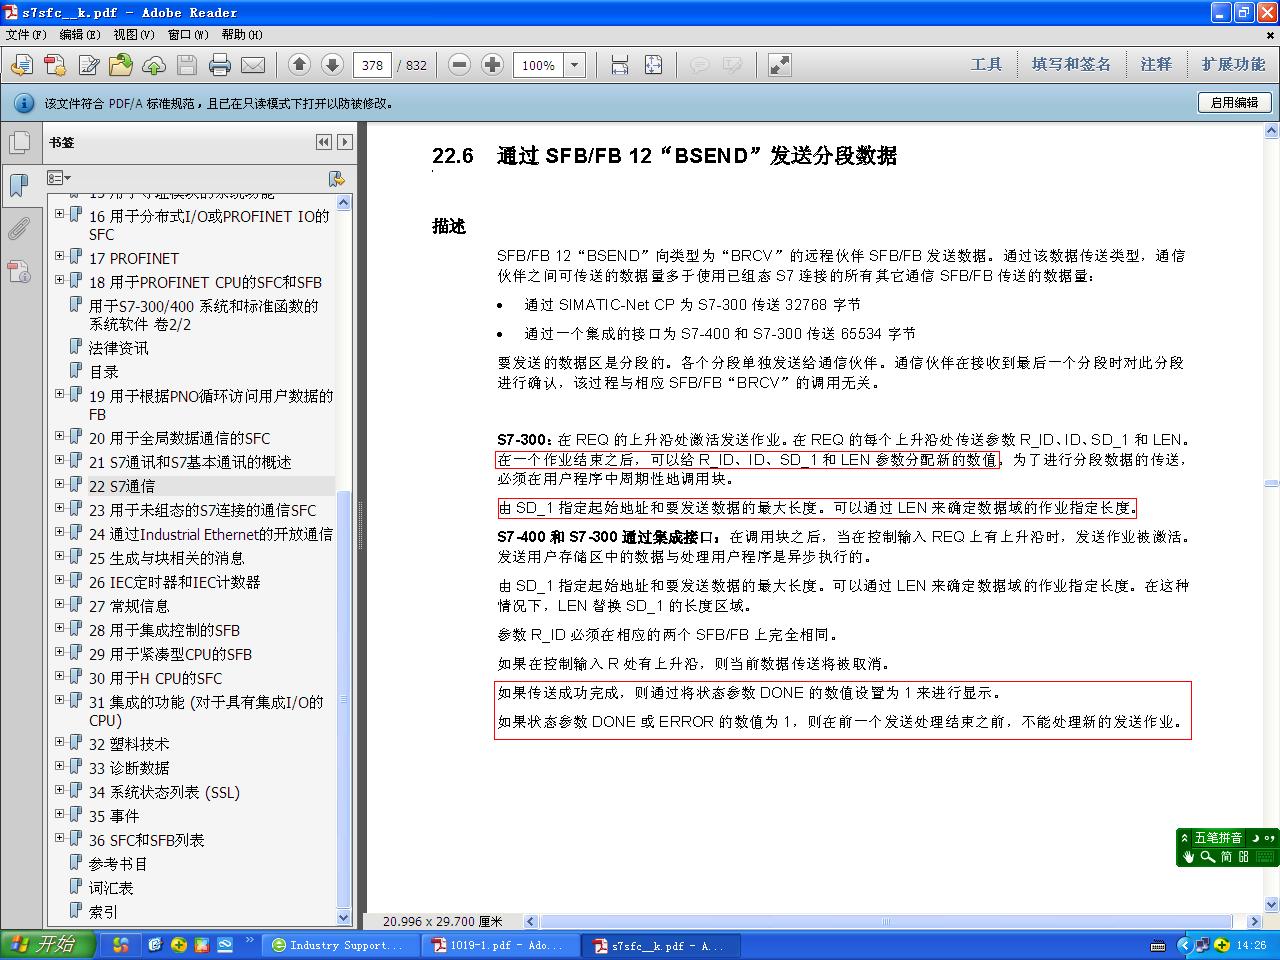
Task: Click scroll-down arrow of bookmarks panel
Action: (x=344, y=917)
